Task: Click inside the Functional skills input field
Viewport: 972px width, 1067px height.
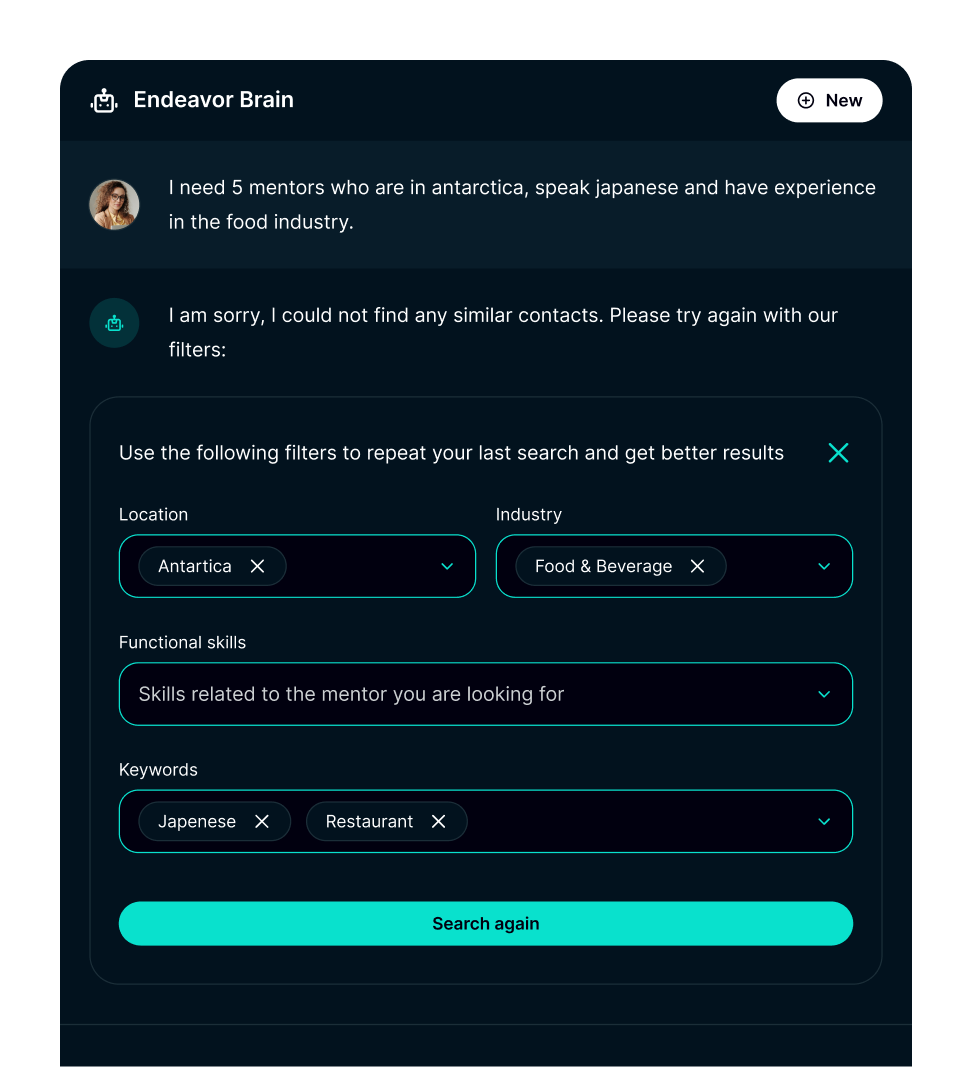Action: click(x=400, y=694)
